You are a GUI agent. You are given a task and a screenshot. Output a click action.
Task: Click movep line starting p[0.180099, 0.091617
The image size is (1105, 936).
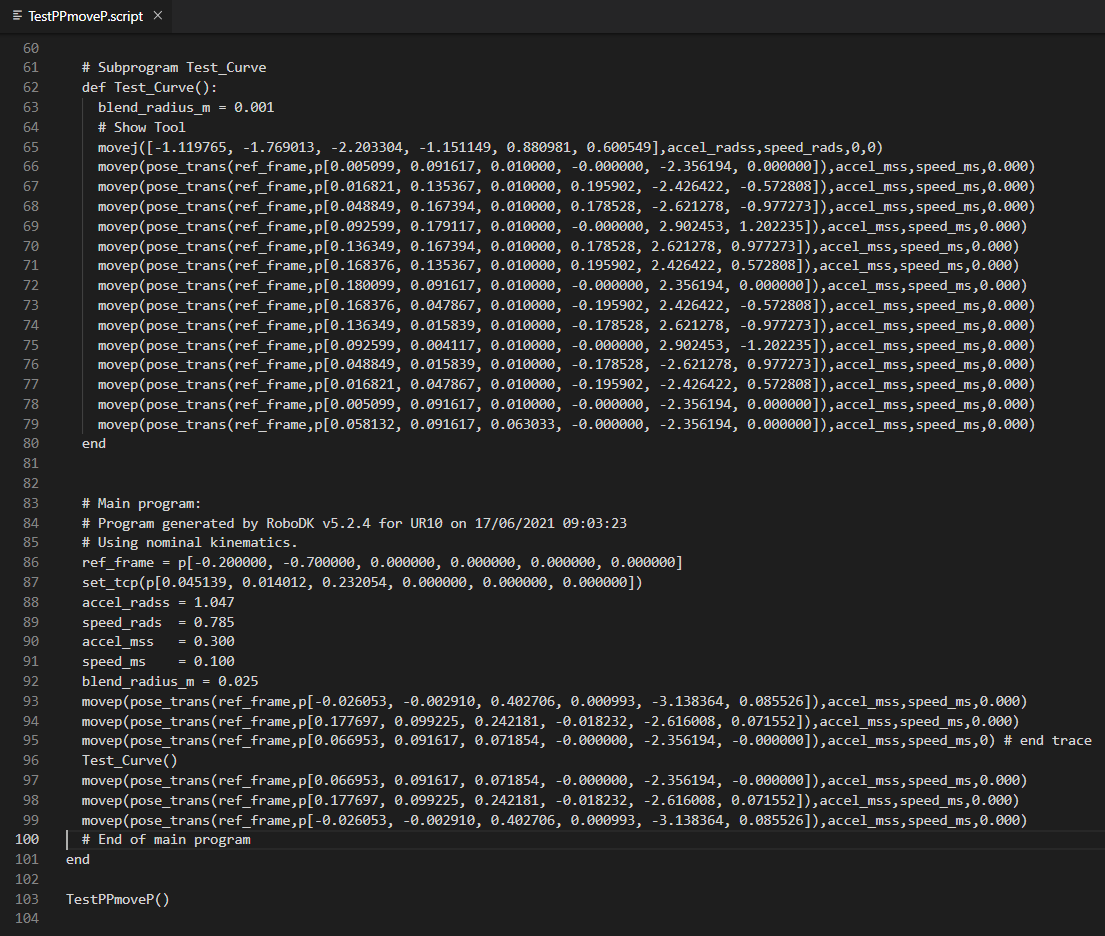point(562,285)
